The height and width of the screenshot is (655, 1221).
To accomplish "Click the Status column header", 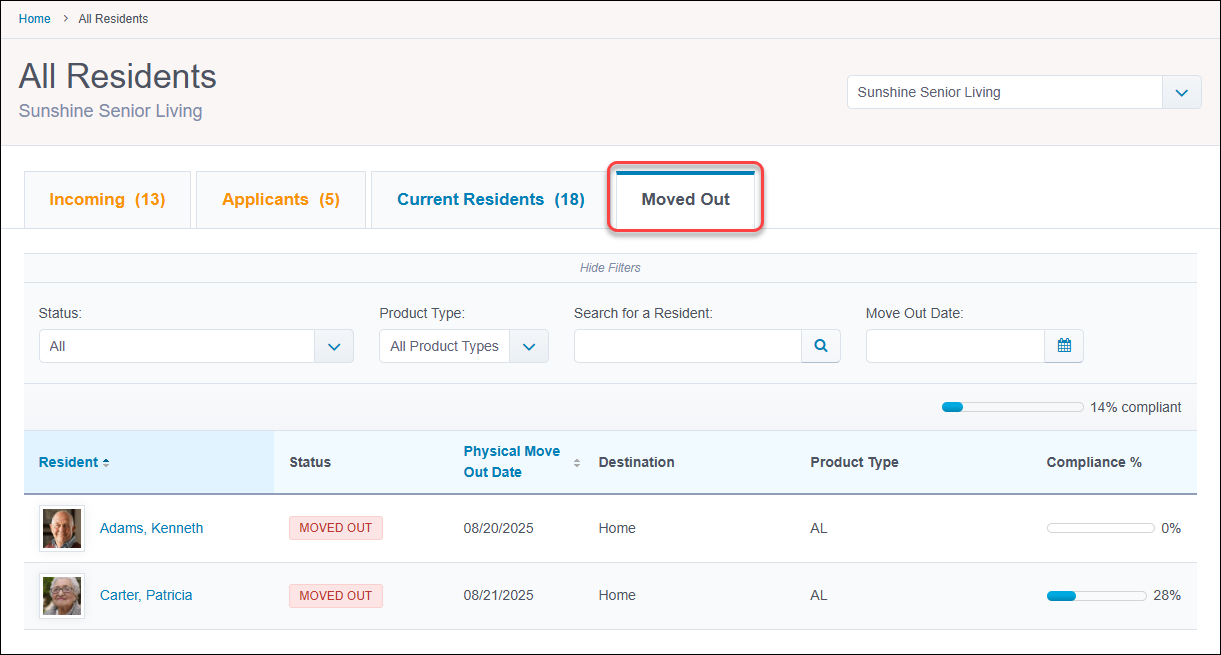I will (x=310, y=462).
